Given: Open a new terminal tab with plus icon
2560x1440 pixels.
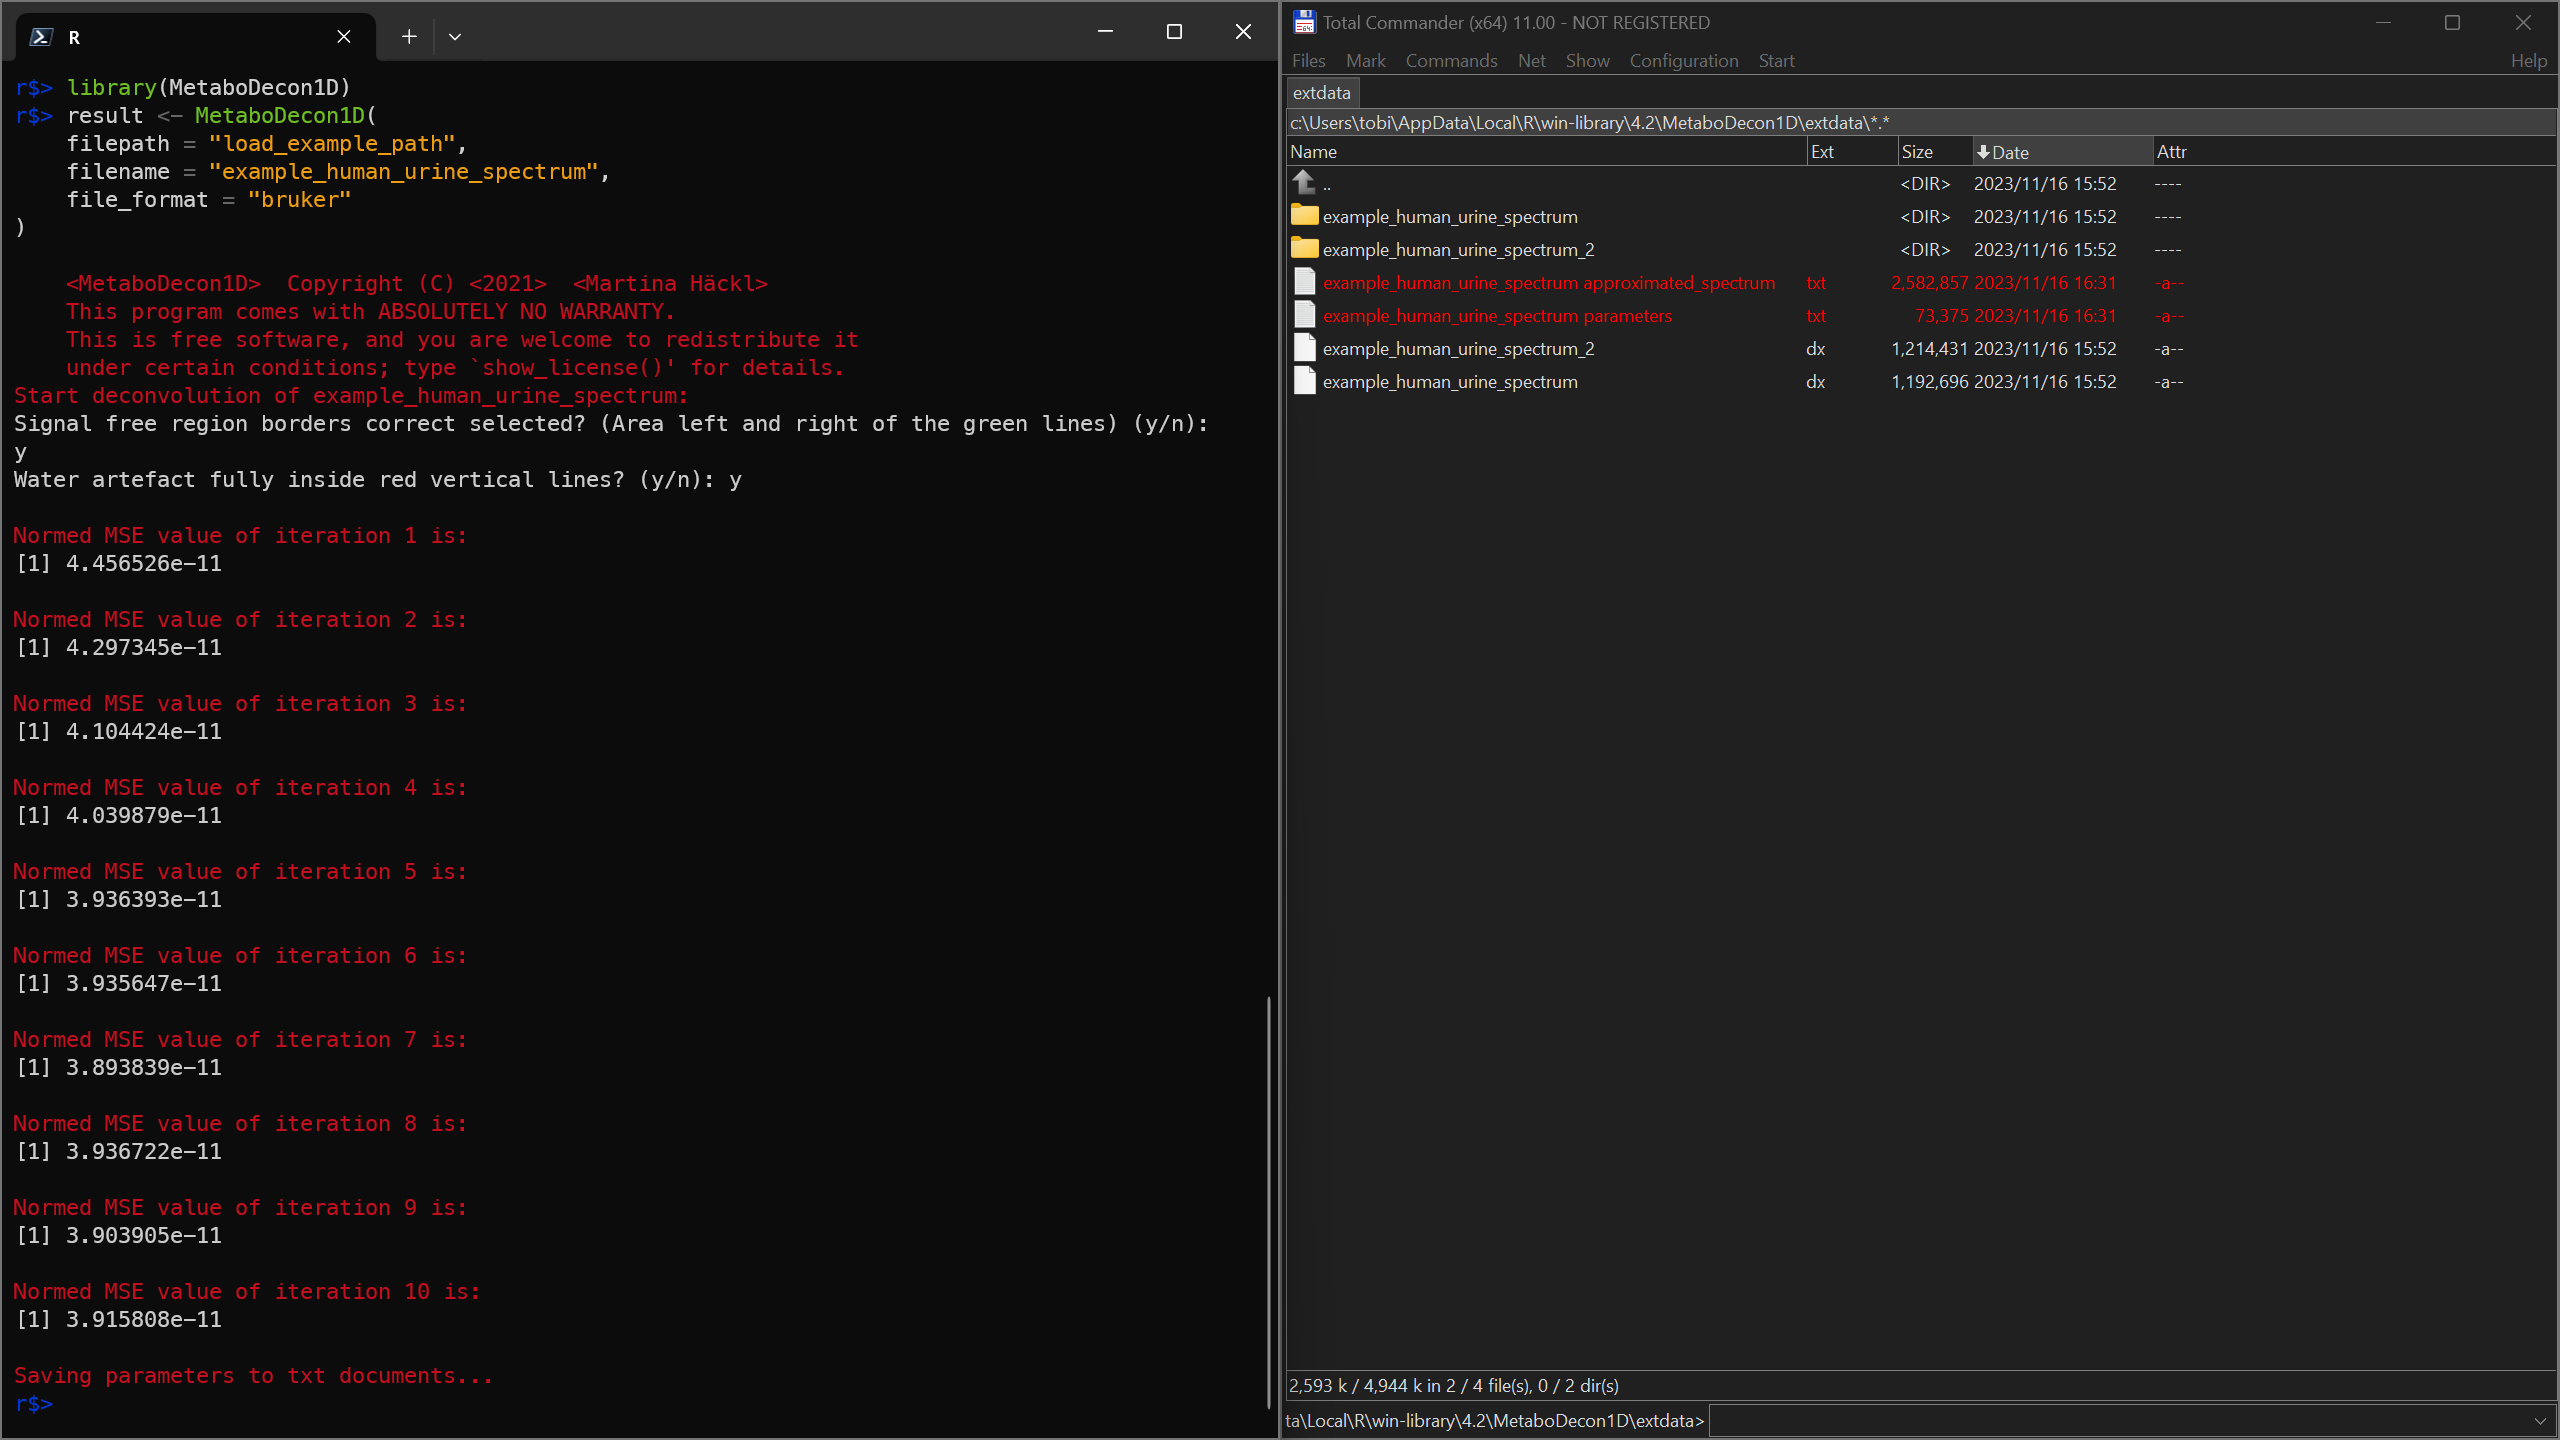Looking at the screenshot, I should [409, 37].
